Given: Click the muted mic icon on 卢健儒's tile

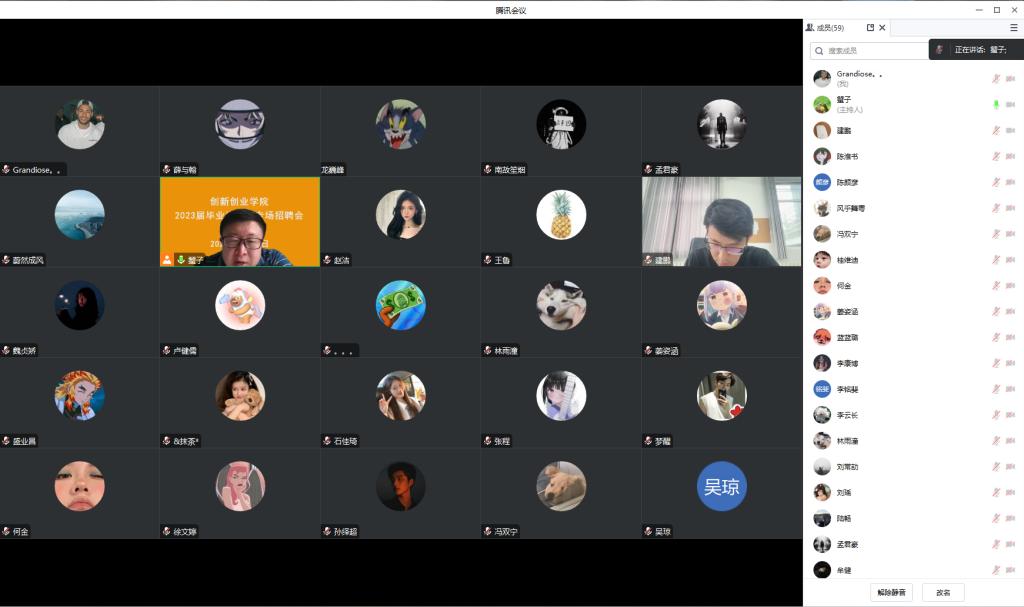Looking at the screenshot, I should pyautogui.click(x=166, y=351).
